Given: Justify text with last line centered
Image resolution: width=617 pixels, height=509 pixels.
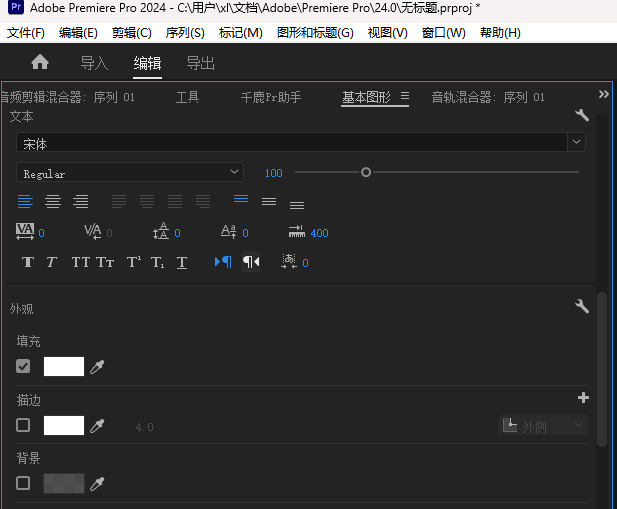Looking at the screenshot, I should pyautogui.click(x=147, y=201).
